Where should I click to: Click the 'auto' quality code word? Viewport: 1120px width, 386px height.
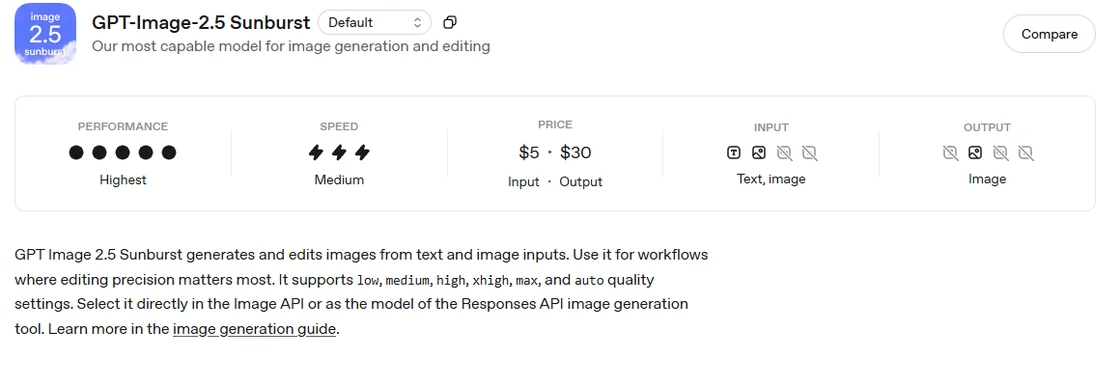[589, 279]
